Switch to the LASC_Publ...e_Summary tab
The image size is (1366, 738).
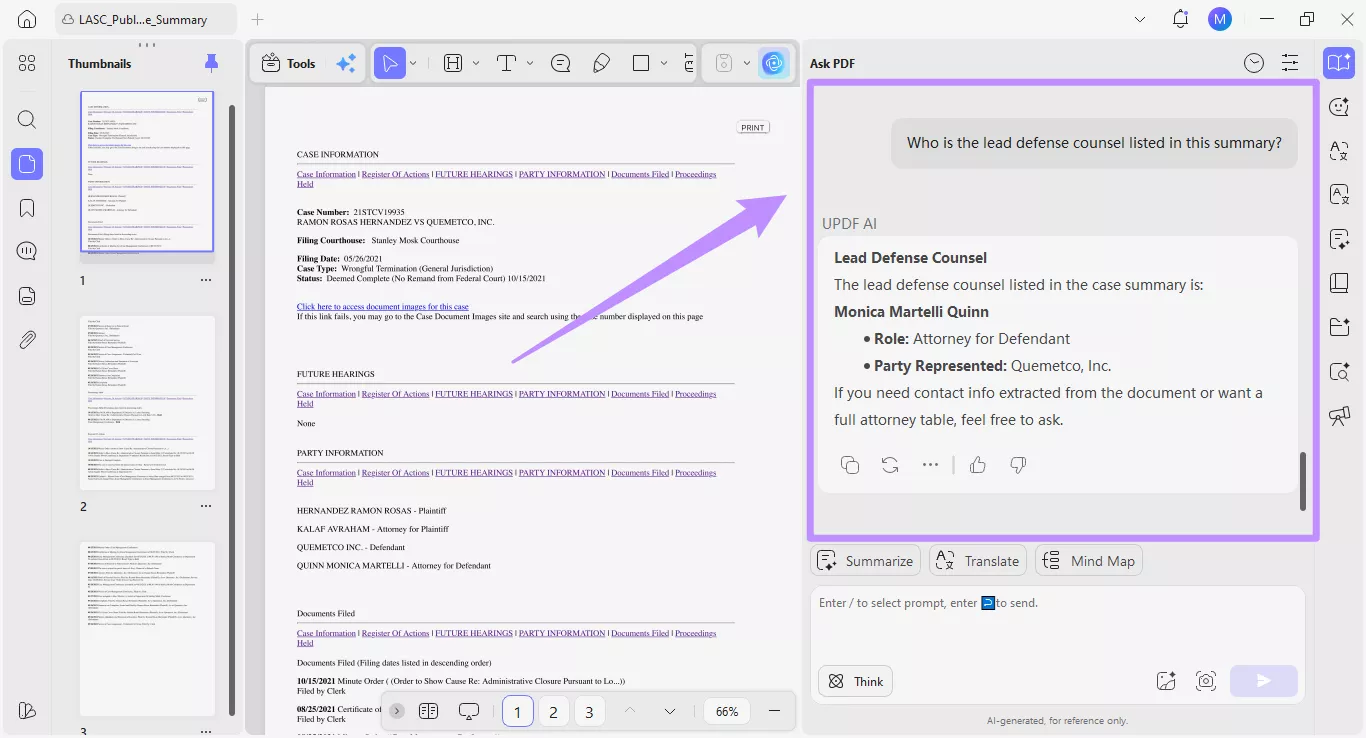145,19
